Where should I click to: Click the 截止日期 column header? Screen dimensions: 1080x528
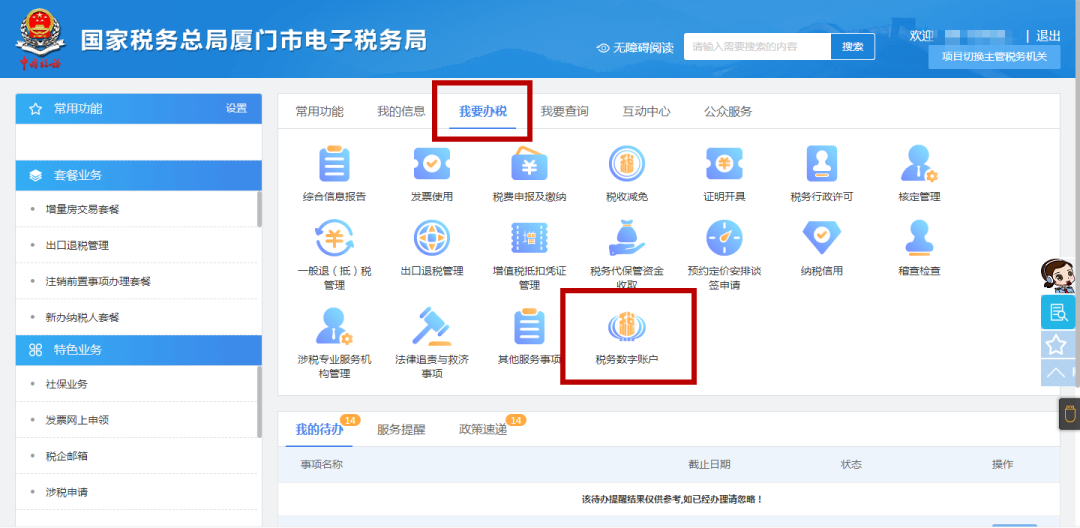[x=709, y=464]
